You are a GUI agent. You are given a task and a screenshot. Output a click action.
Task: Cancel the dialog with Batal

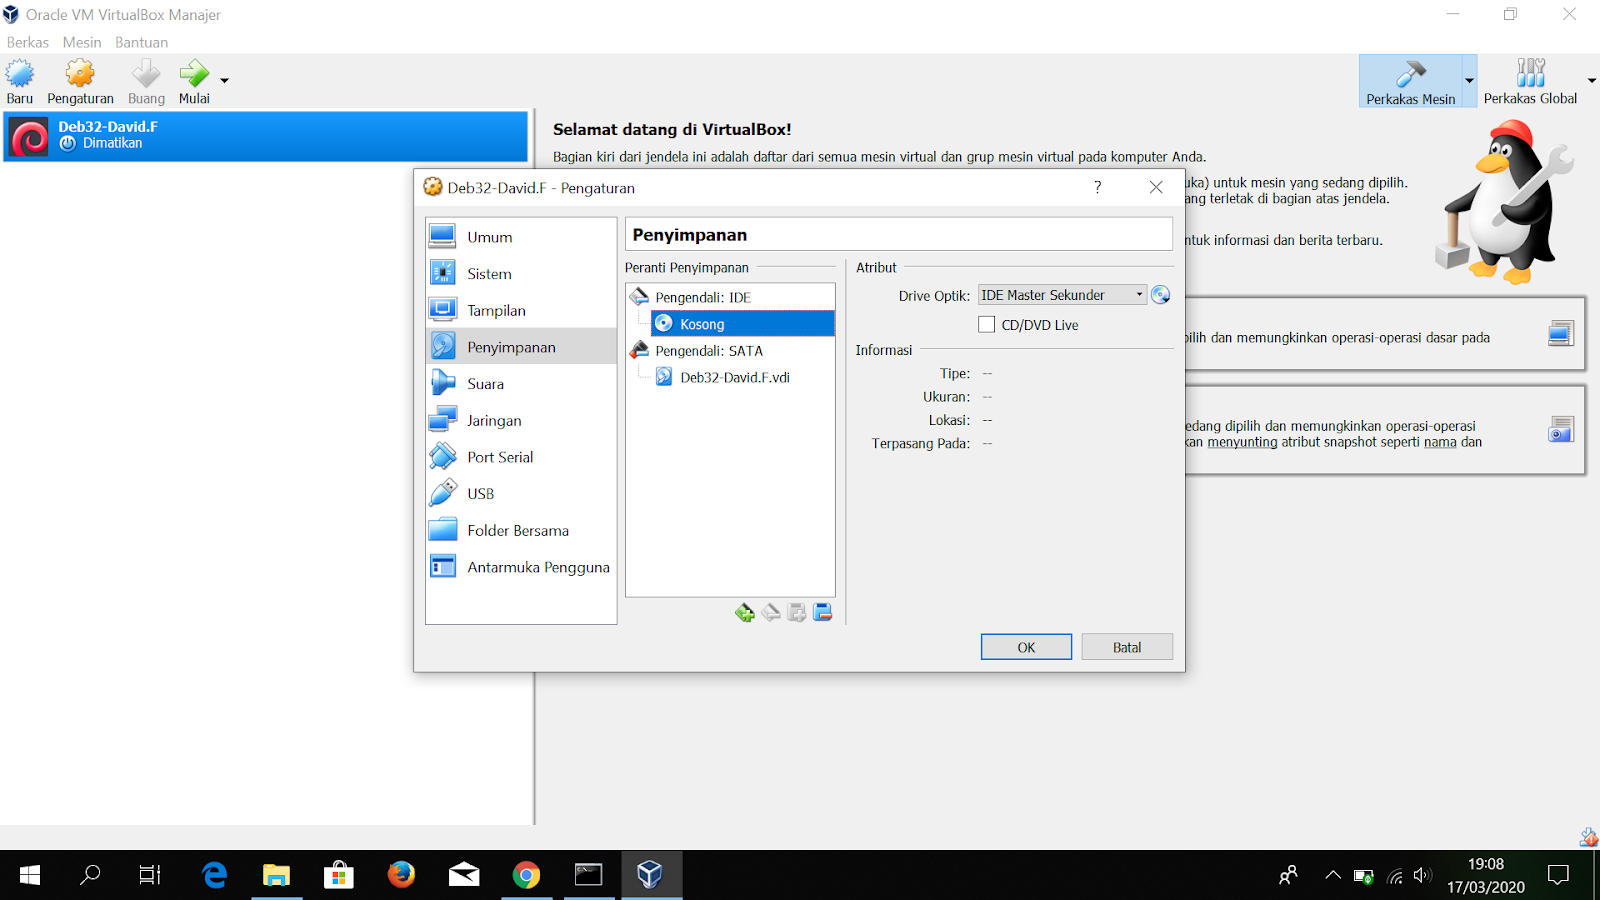point(1127,647)
